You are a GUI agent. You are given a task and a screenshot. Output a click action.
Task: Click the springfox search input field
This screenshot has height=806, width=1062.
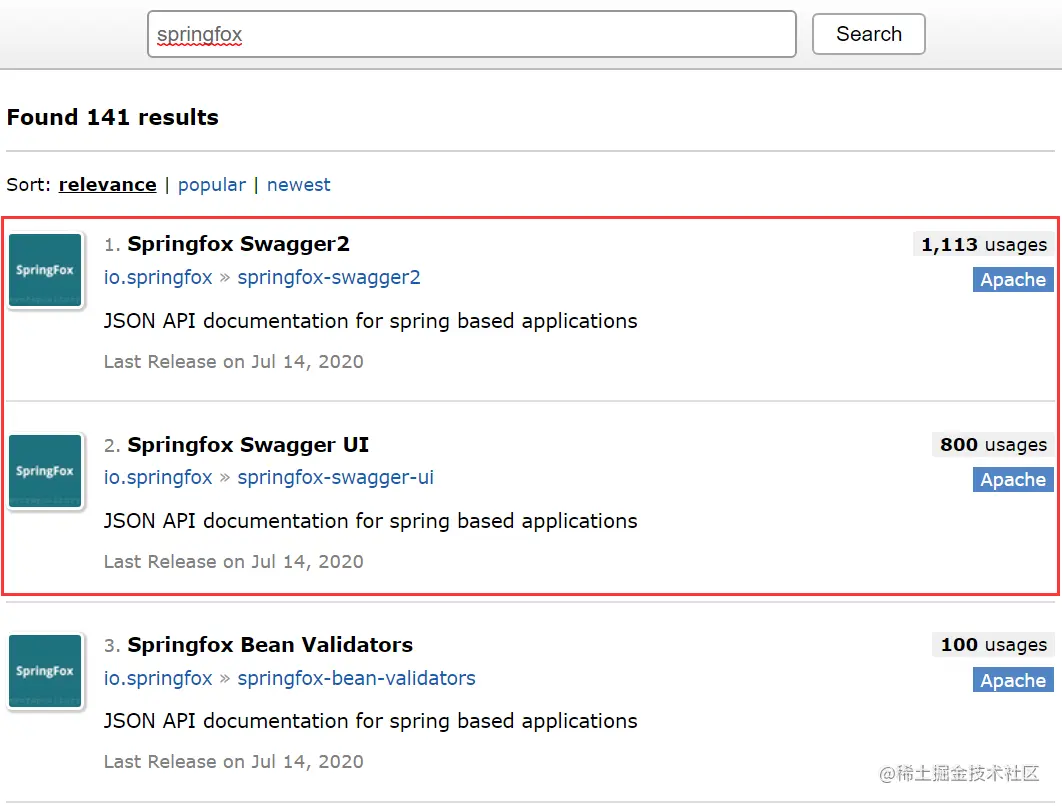coord(471,34)
